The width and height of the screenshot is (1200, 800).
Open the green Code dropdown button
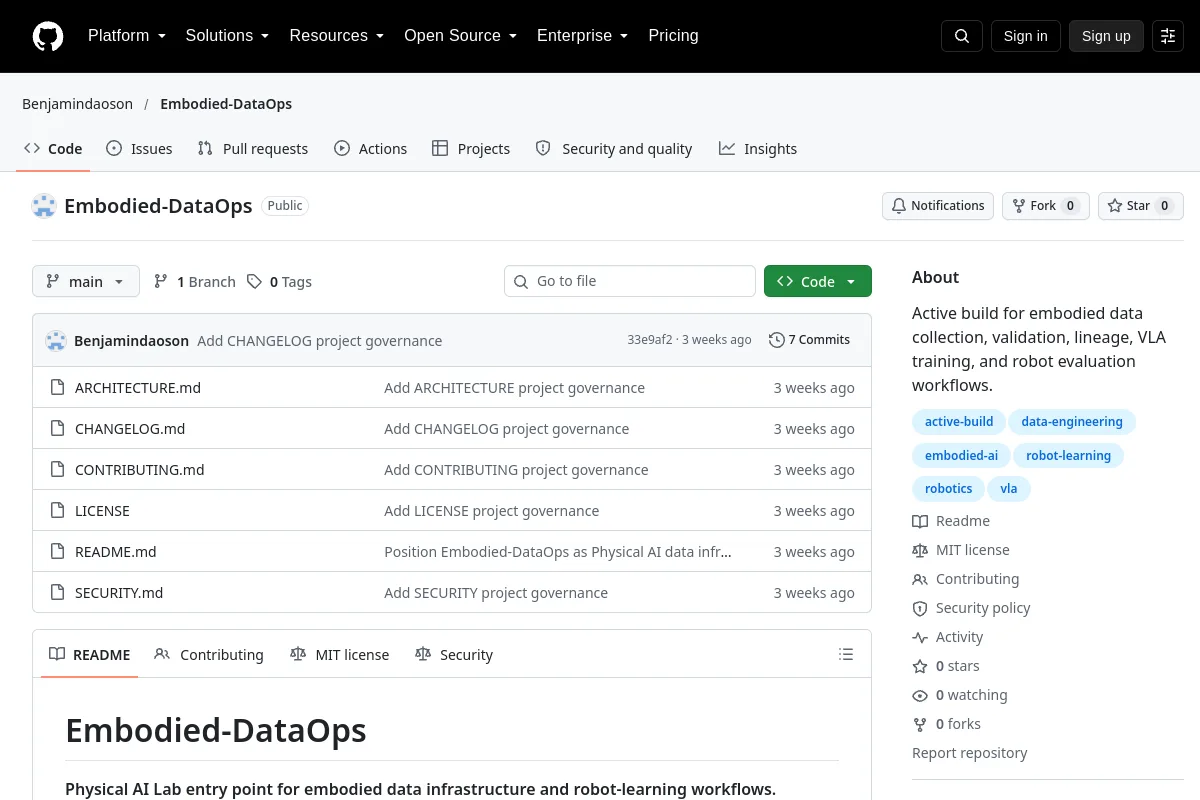click(818, 282)
